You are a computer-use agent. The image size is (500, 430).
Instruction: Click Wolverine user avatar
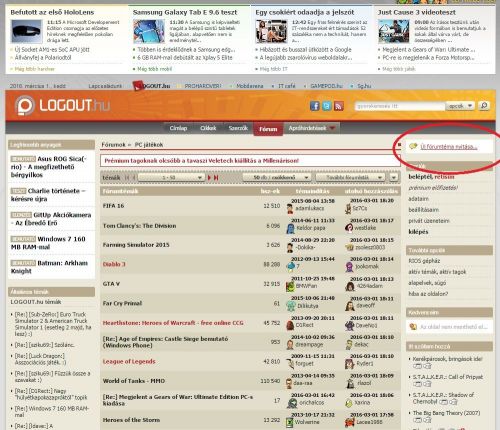point(290,423)
